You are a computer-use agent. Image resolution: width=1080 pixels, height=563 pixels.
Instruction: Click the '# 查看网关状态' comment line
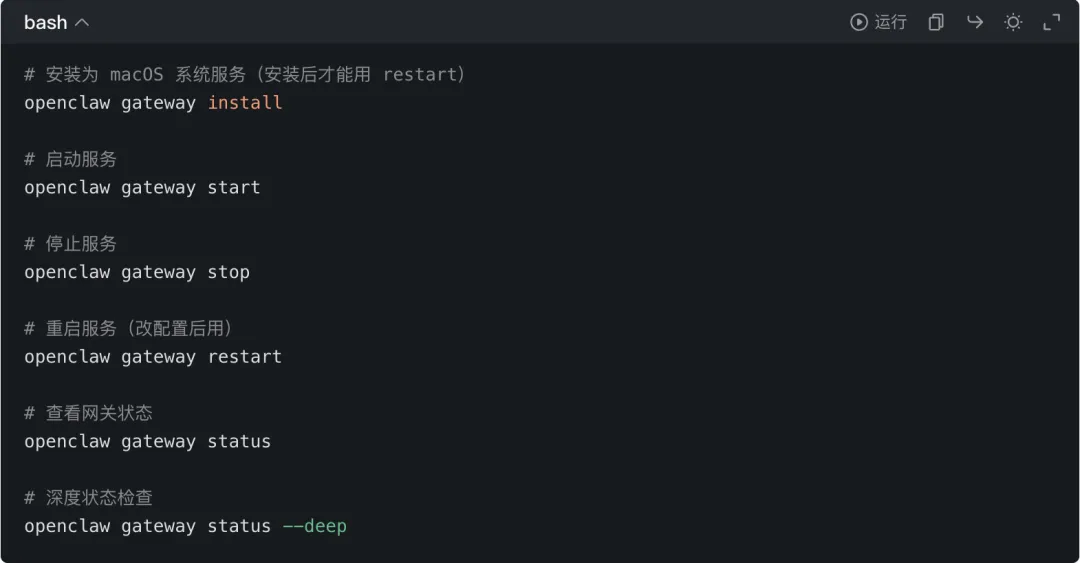pos(89,413)
